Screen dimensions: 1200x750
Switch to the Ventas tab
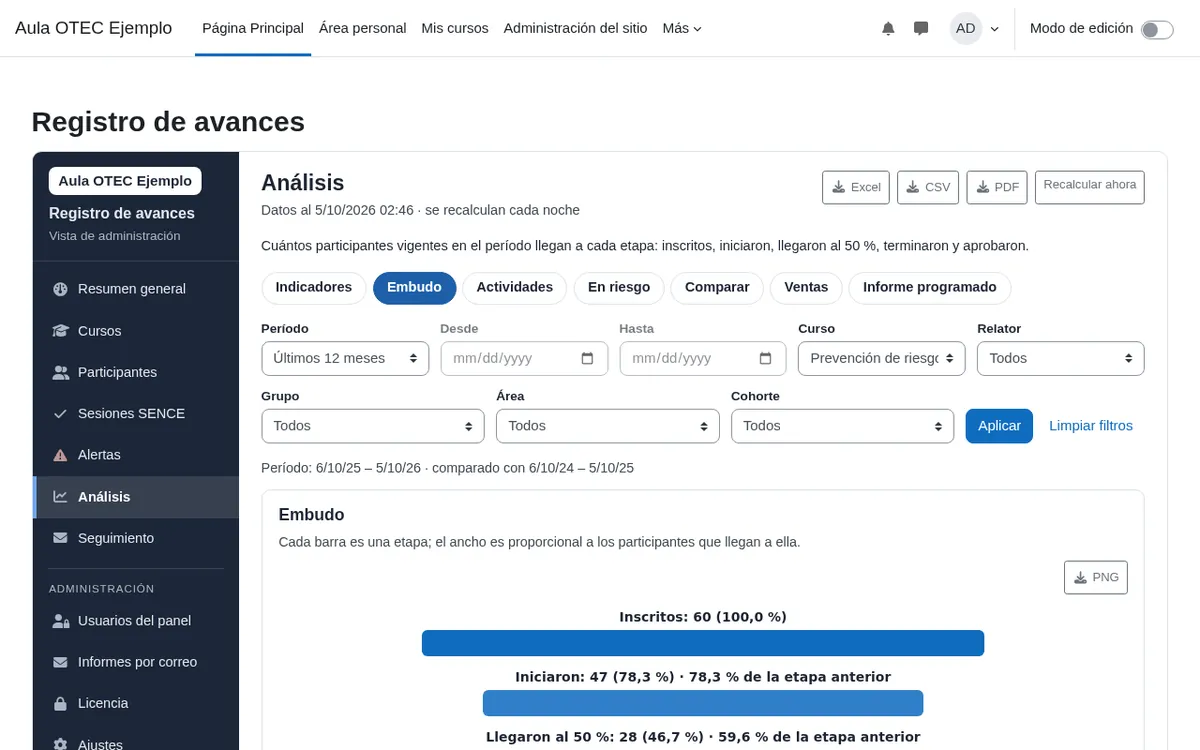(806, 288)
